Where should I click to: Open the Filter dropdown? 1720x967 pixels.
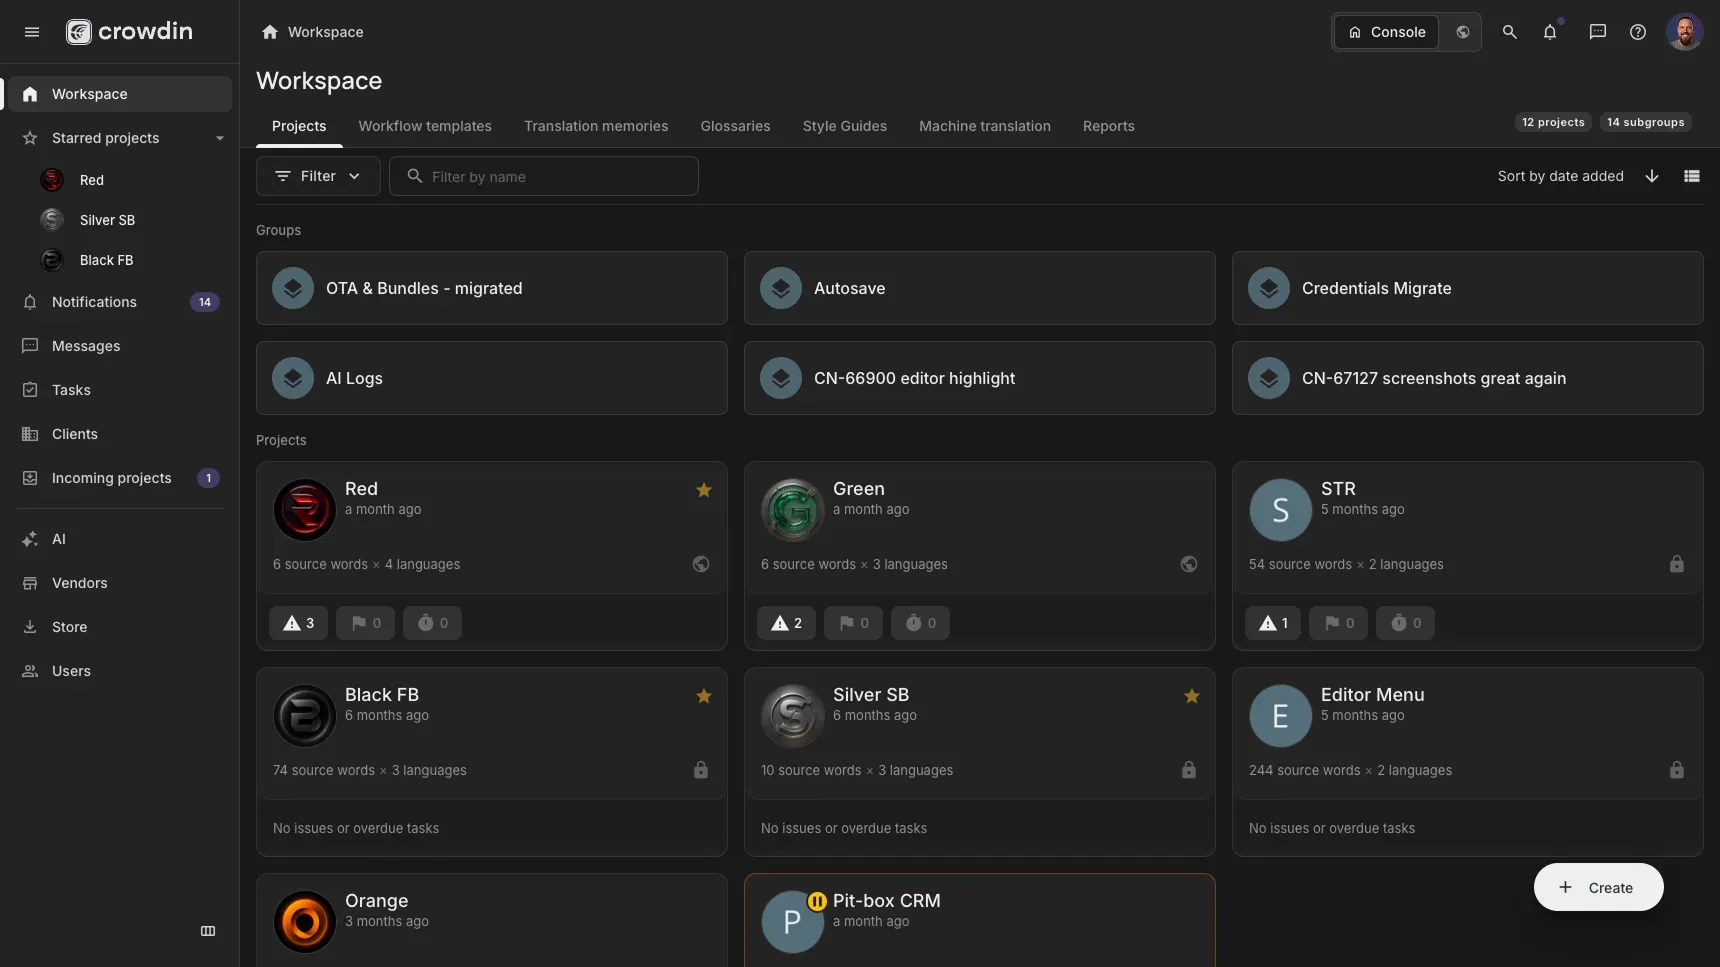(318, 176)
